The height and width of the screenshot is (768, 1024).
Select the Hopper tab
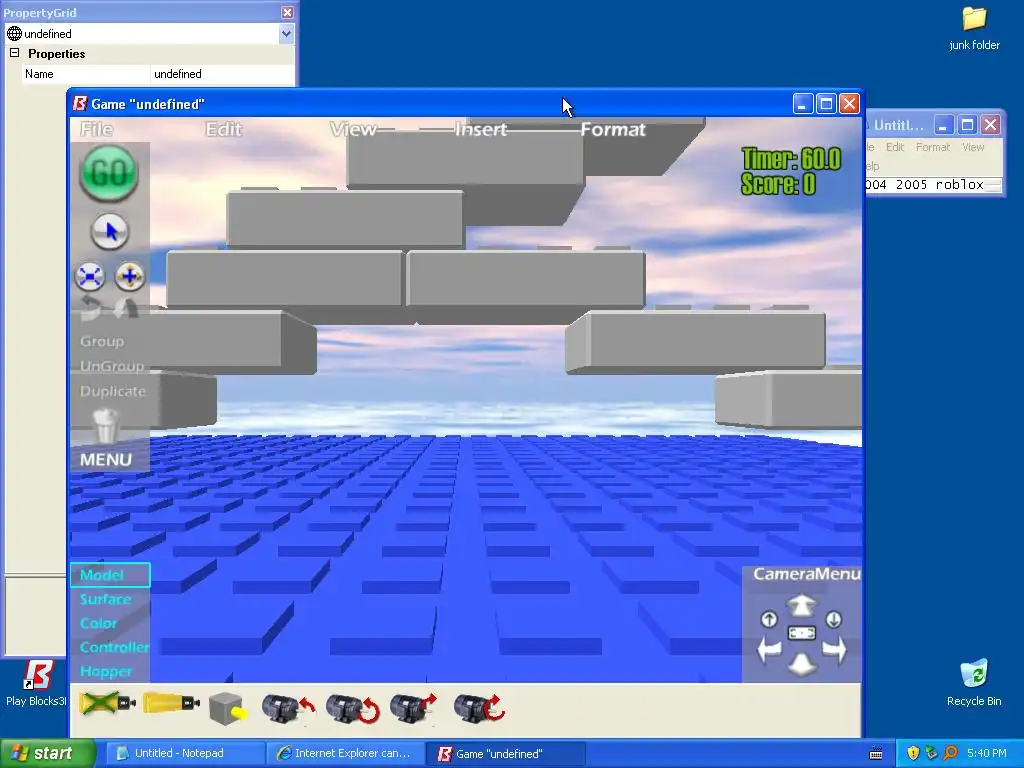click(106, 671)
